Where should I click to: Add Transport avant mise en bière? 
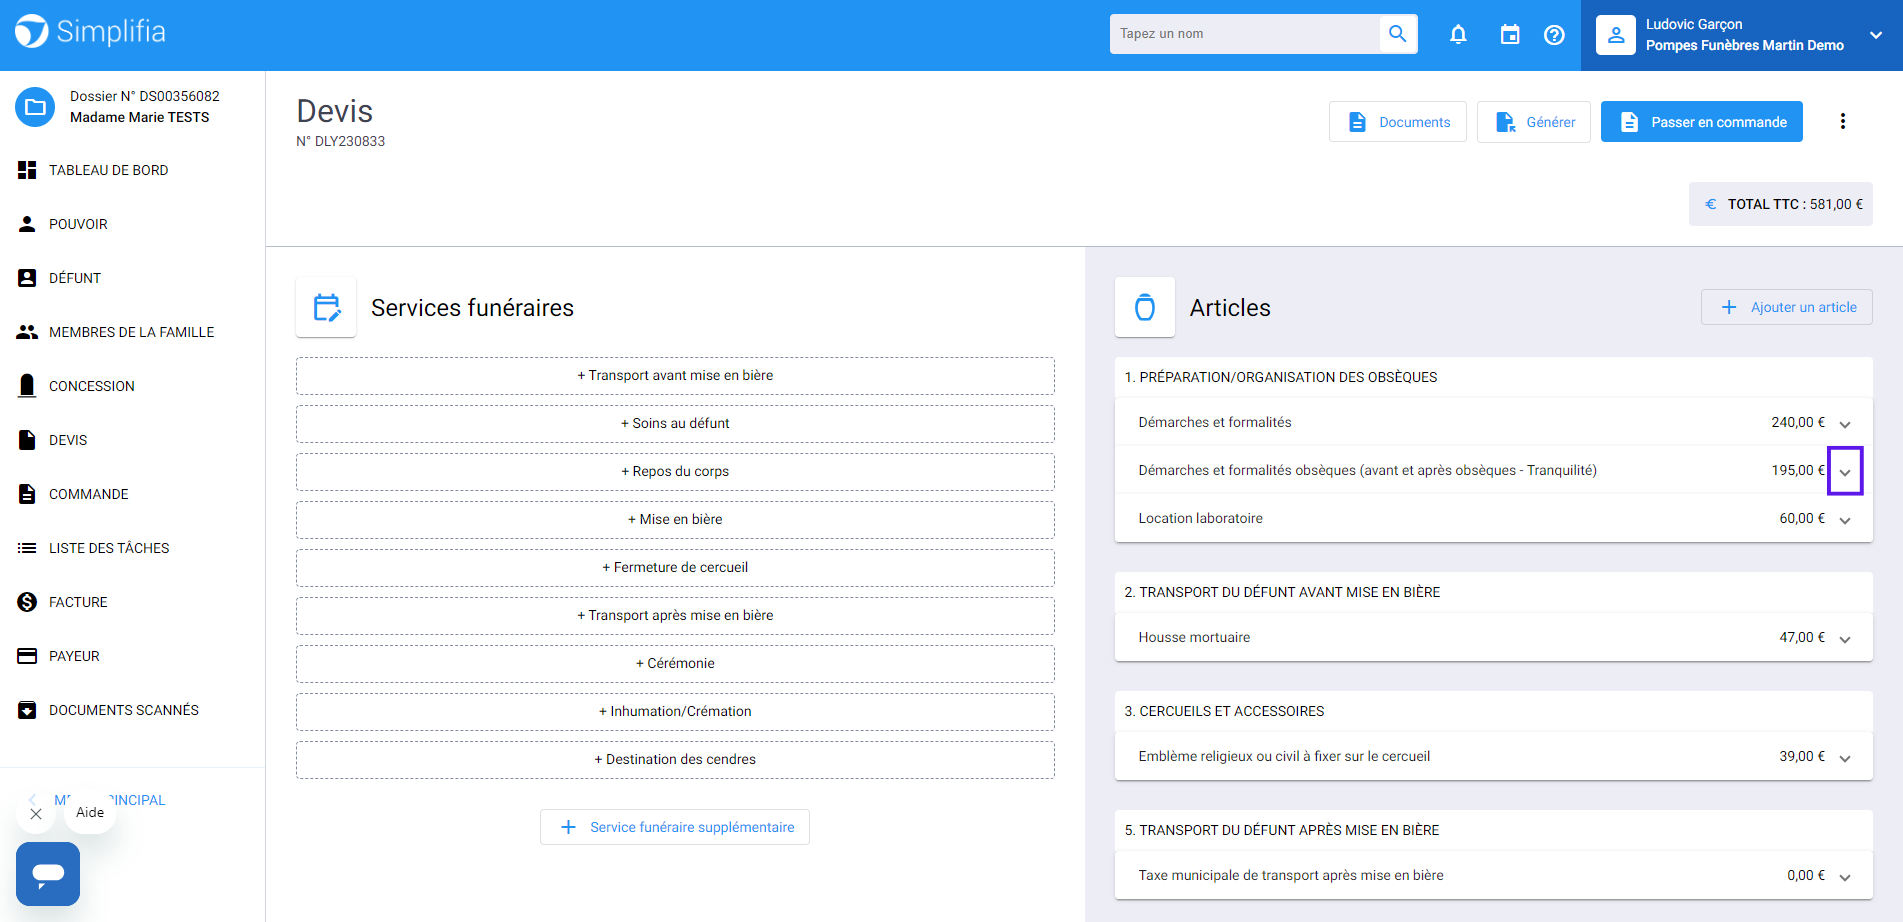pos(675,376)
